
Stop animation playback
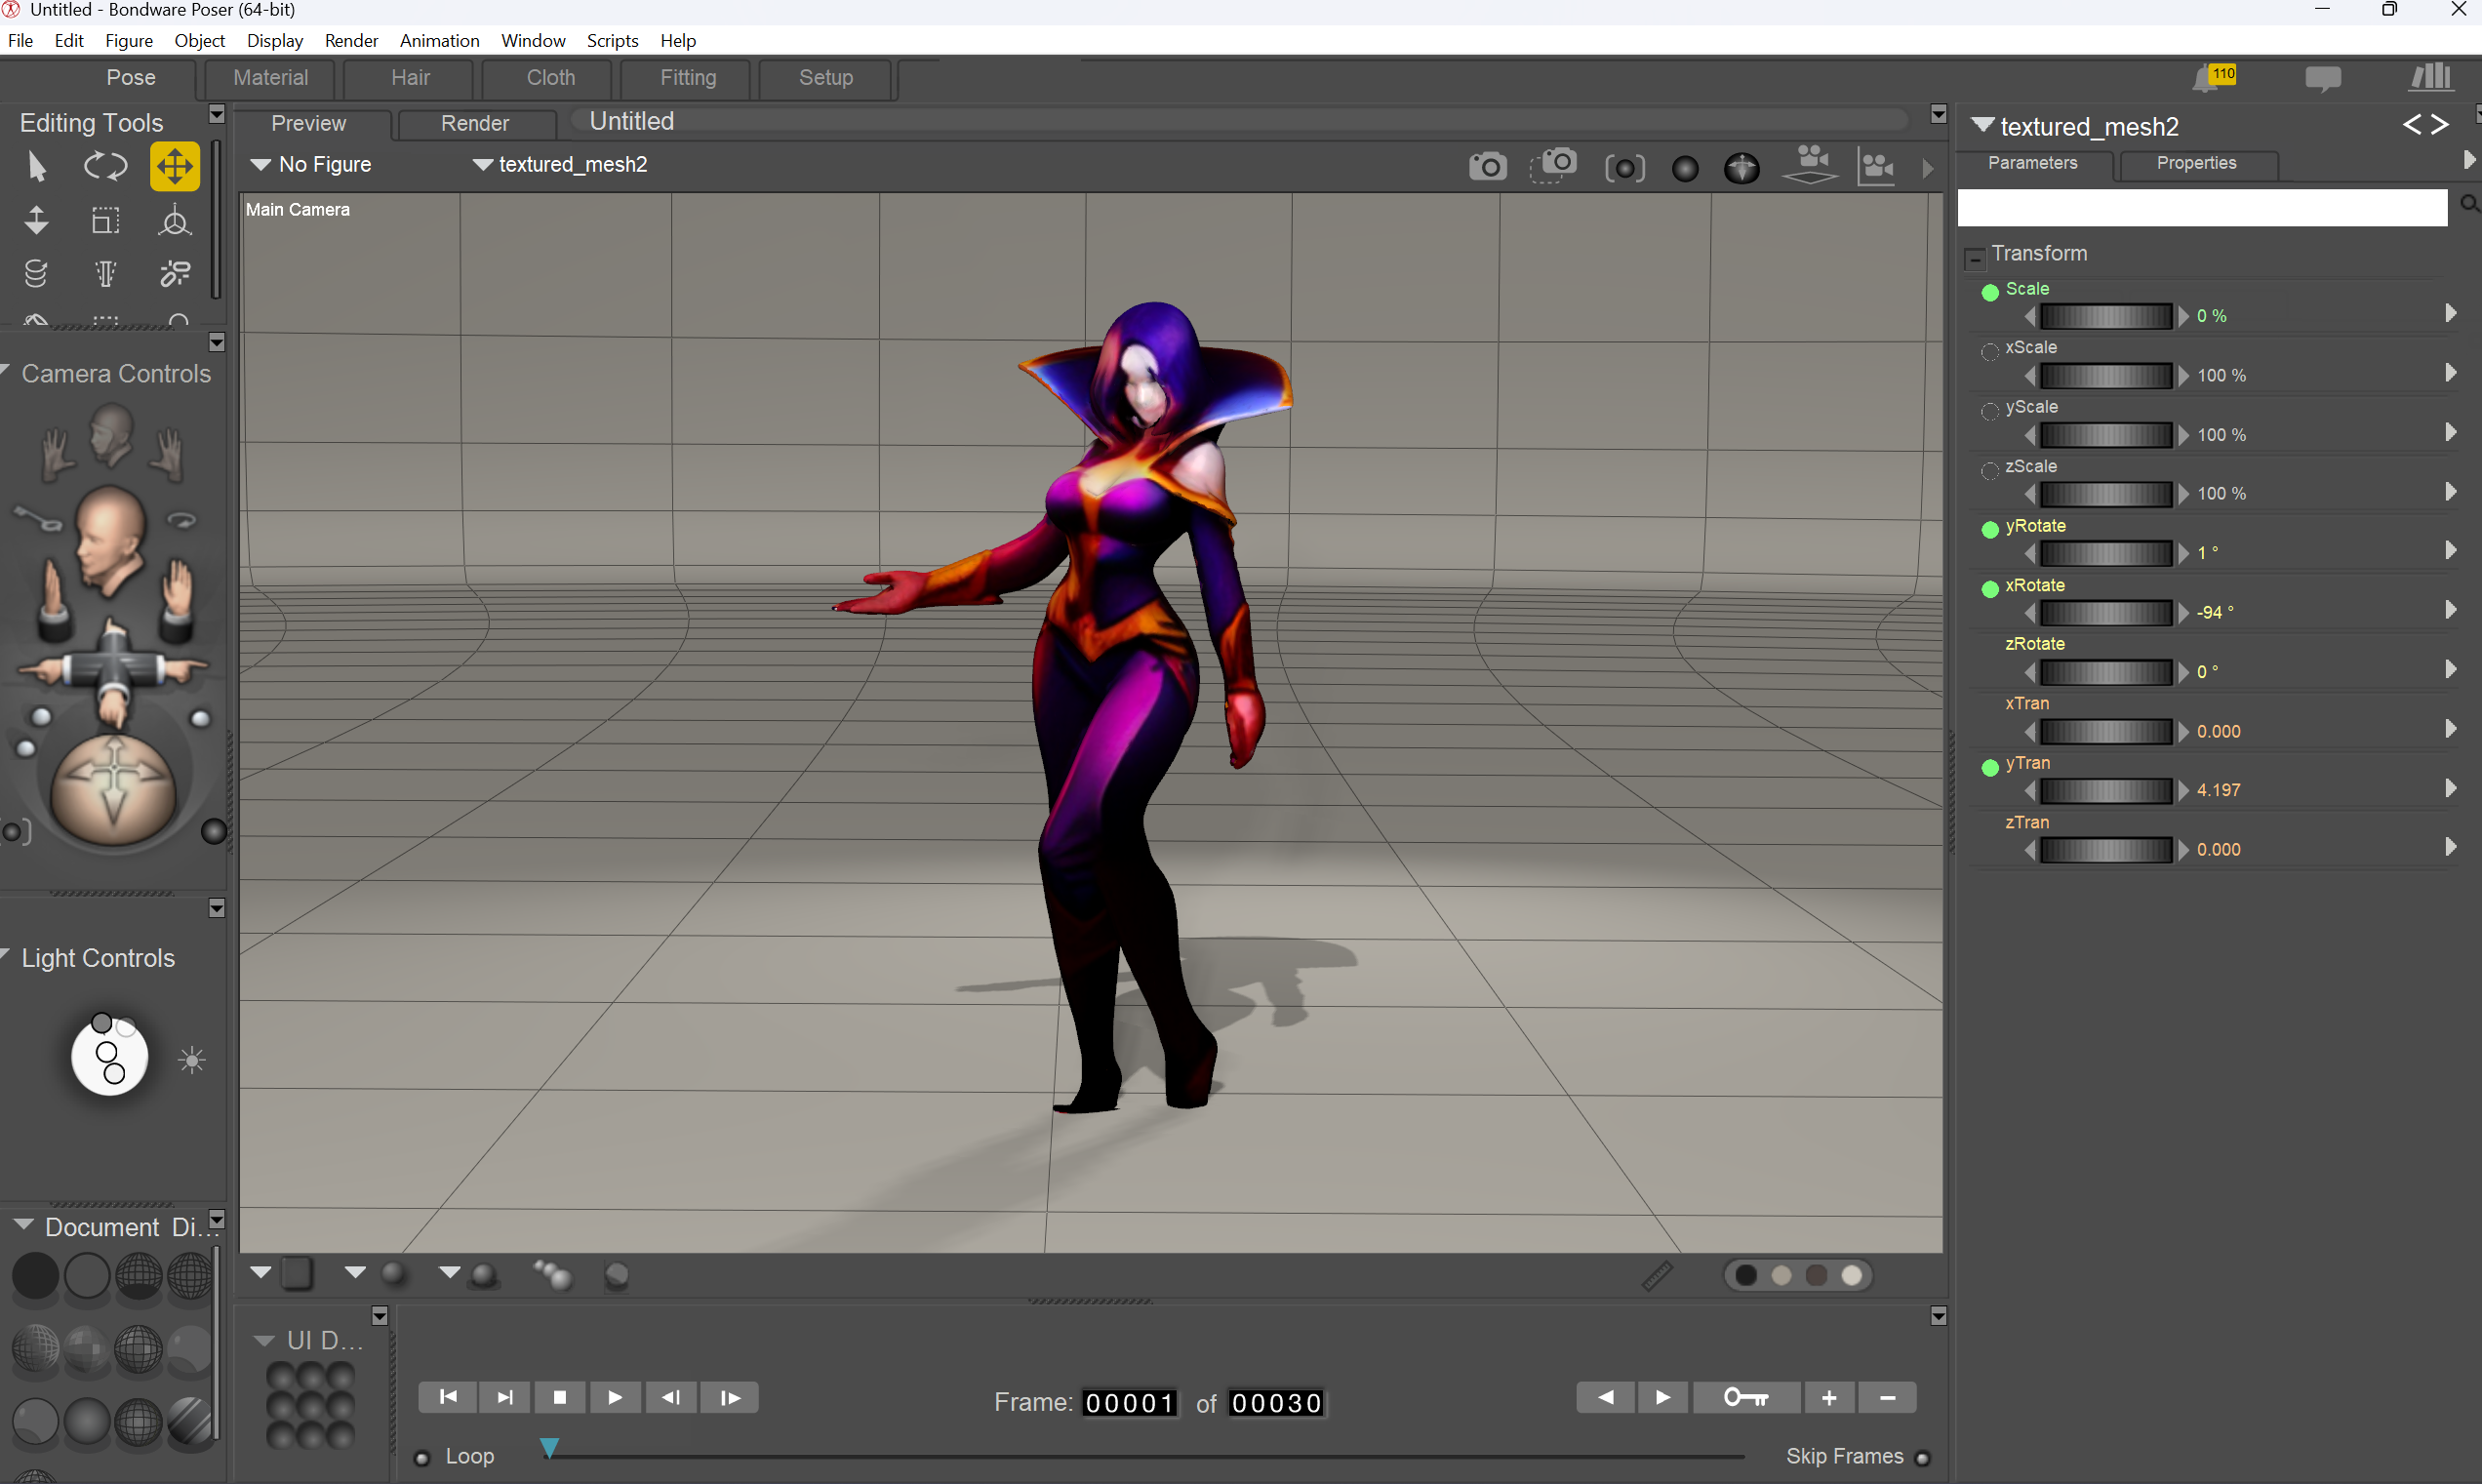pyautogui.click(x=560, y=1397)
